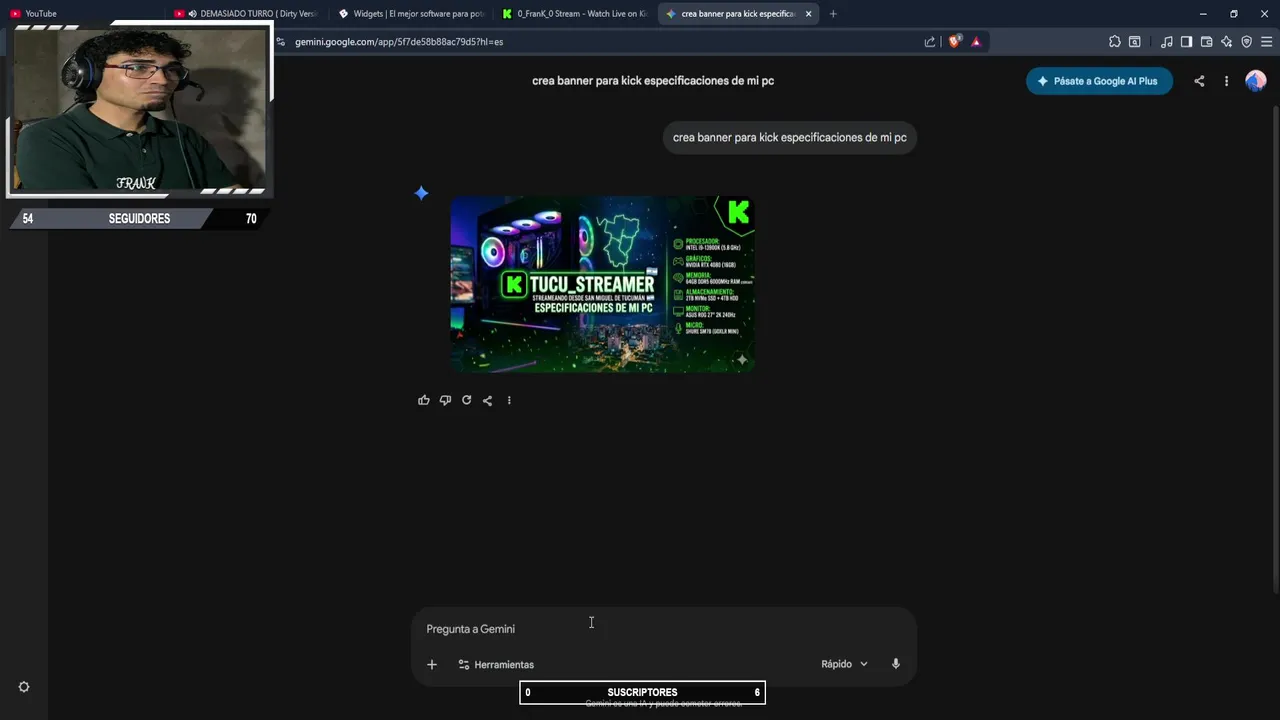Screen dimensions: 1280x720
Task: Share this page from the address bar
Action: click(x=930, y=42)
